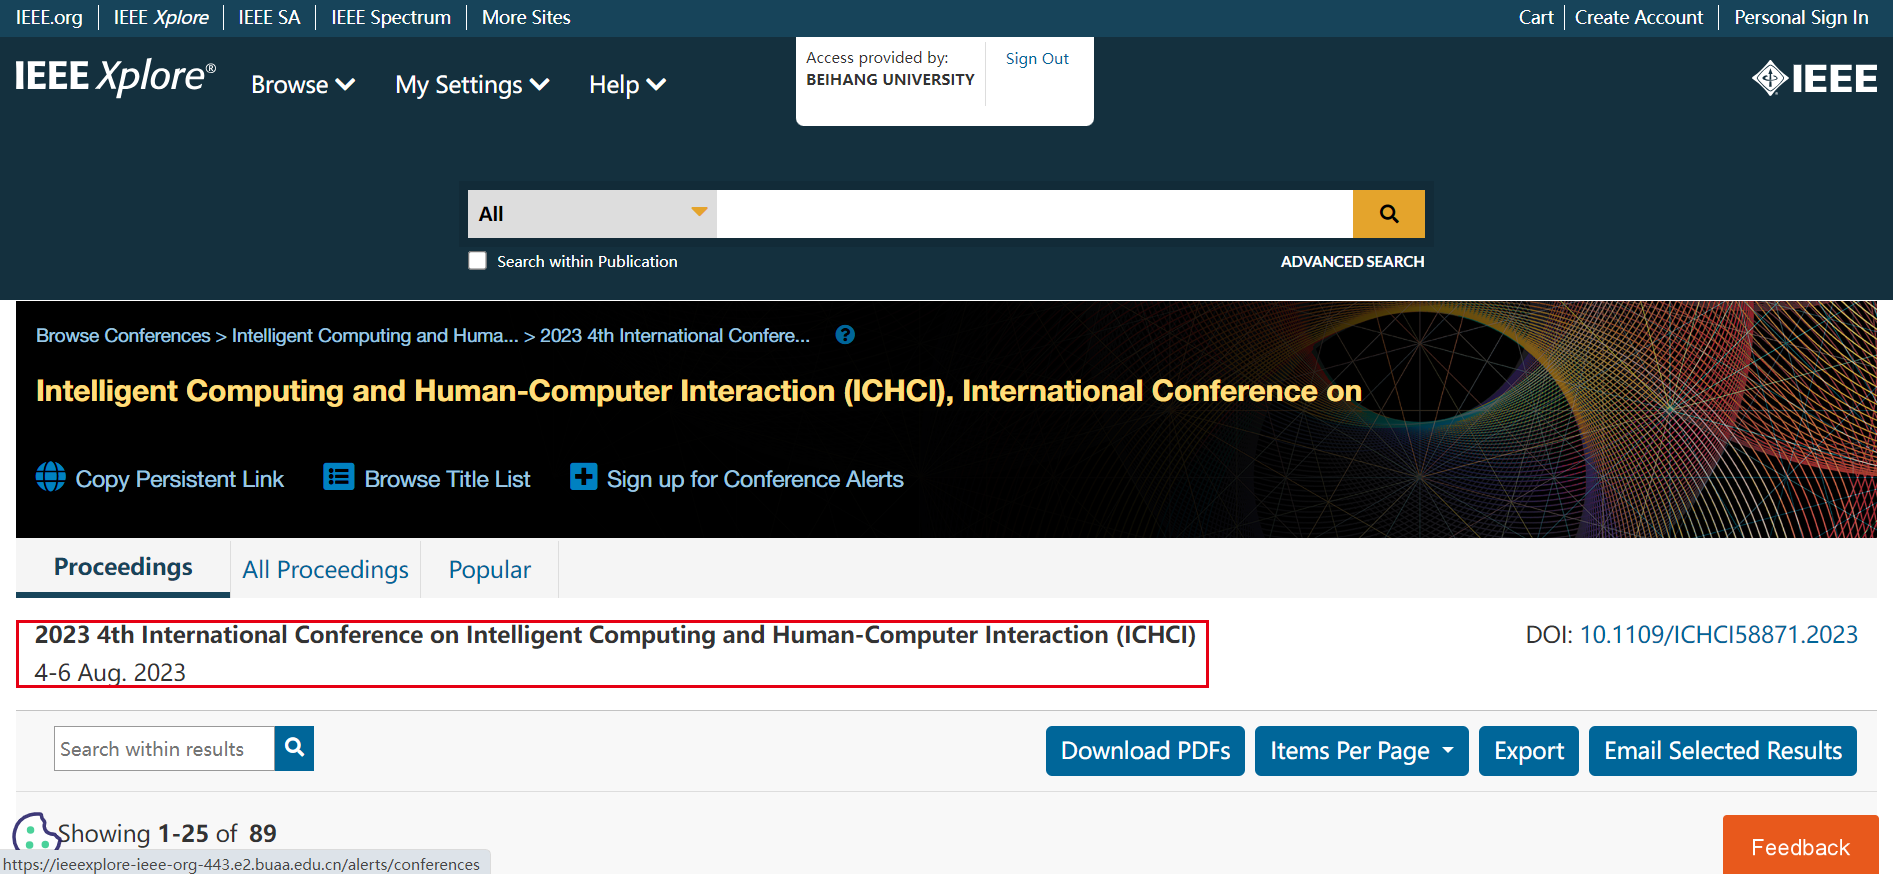Click the Download PDFs button

click(1145, 751)
